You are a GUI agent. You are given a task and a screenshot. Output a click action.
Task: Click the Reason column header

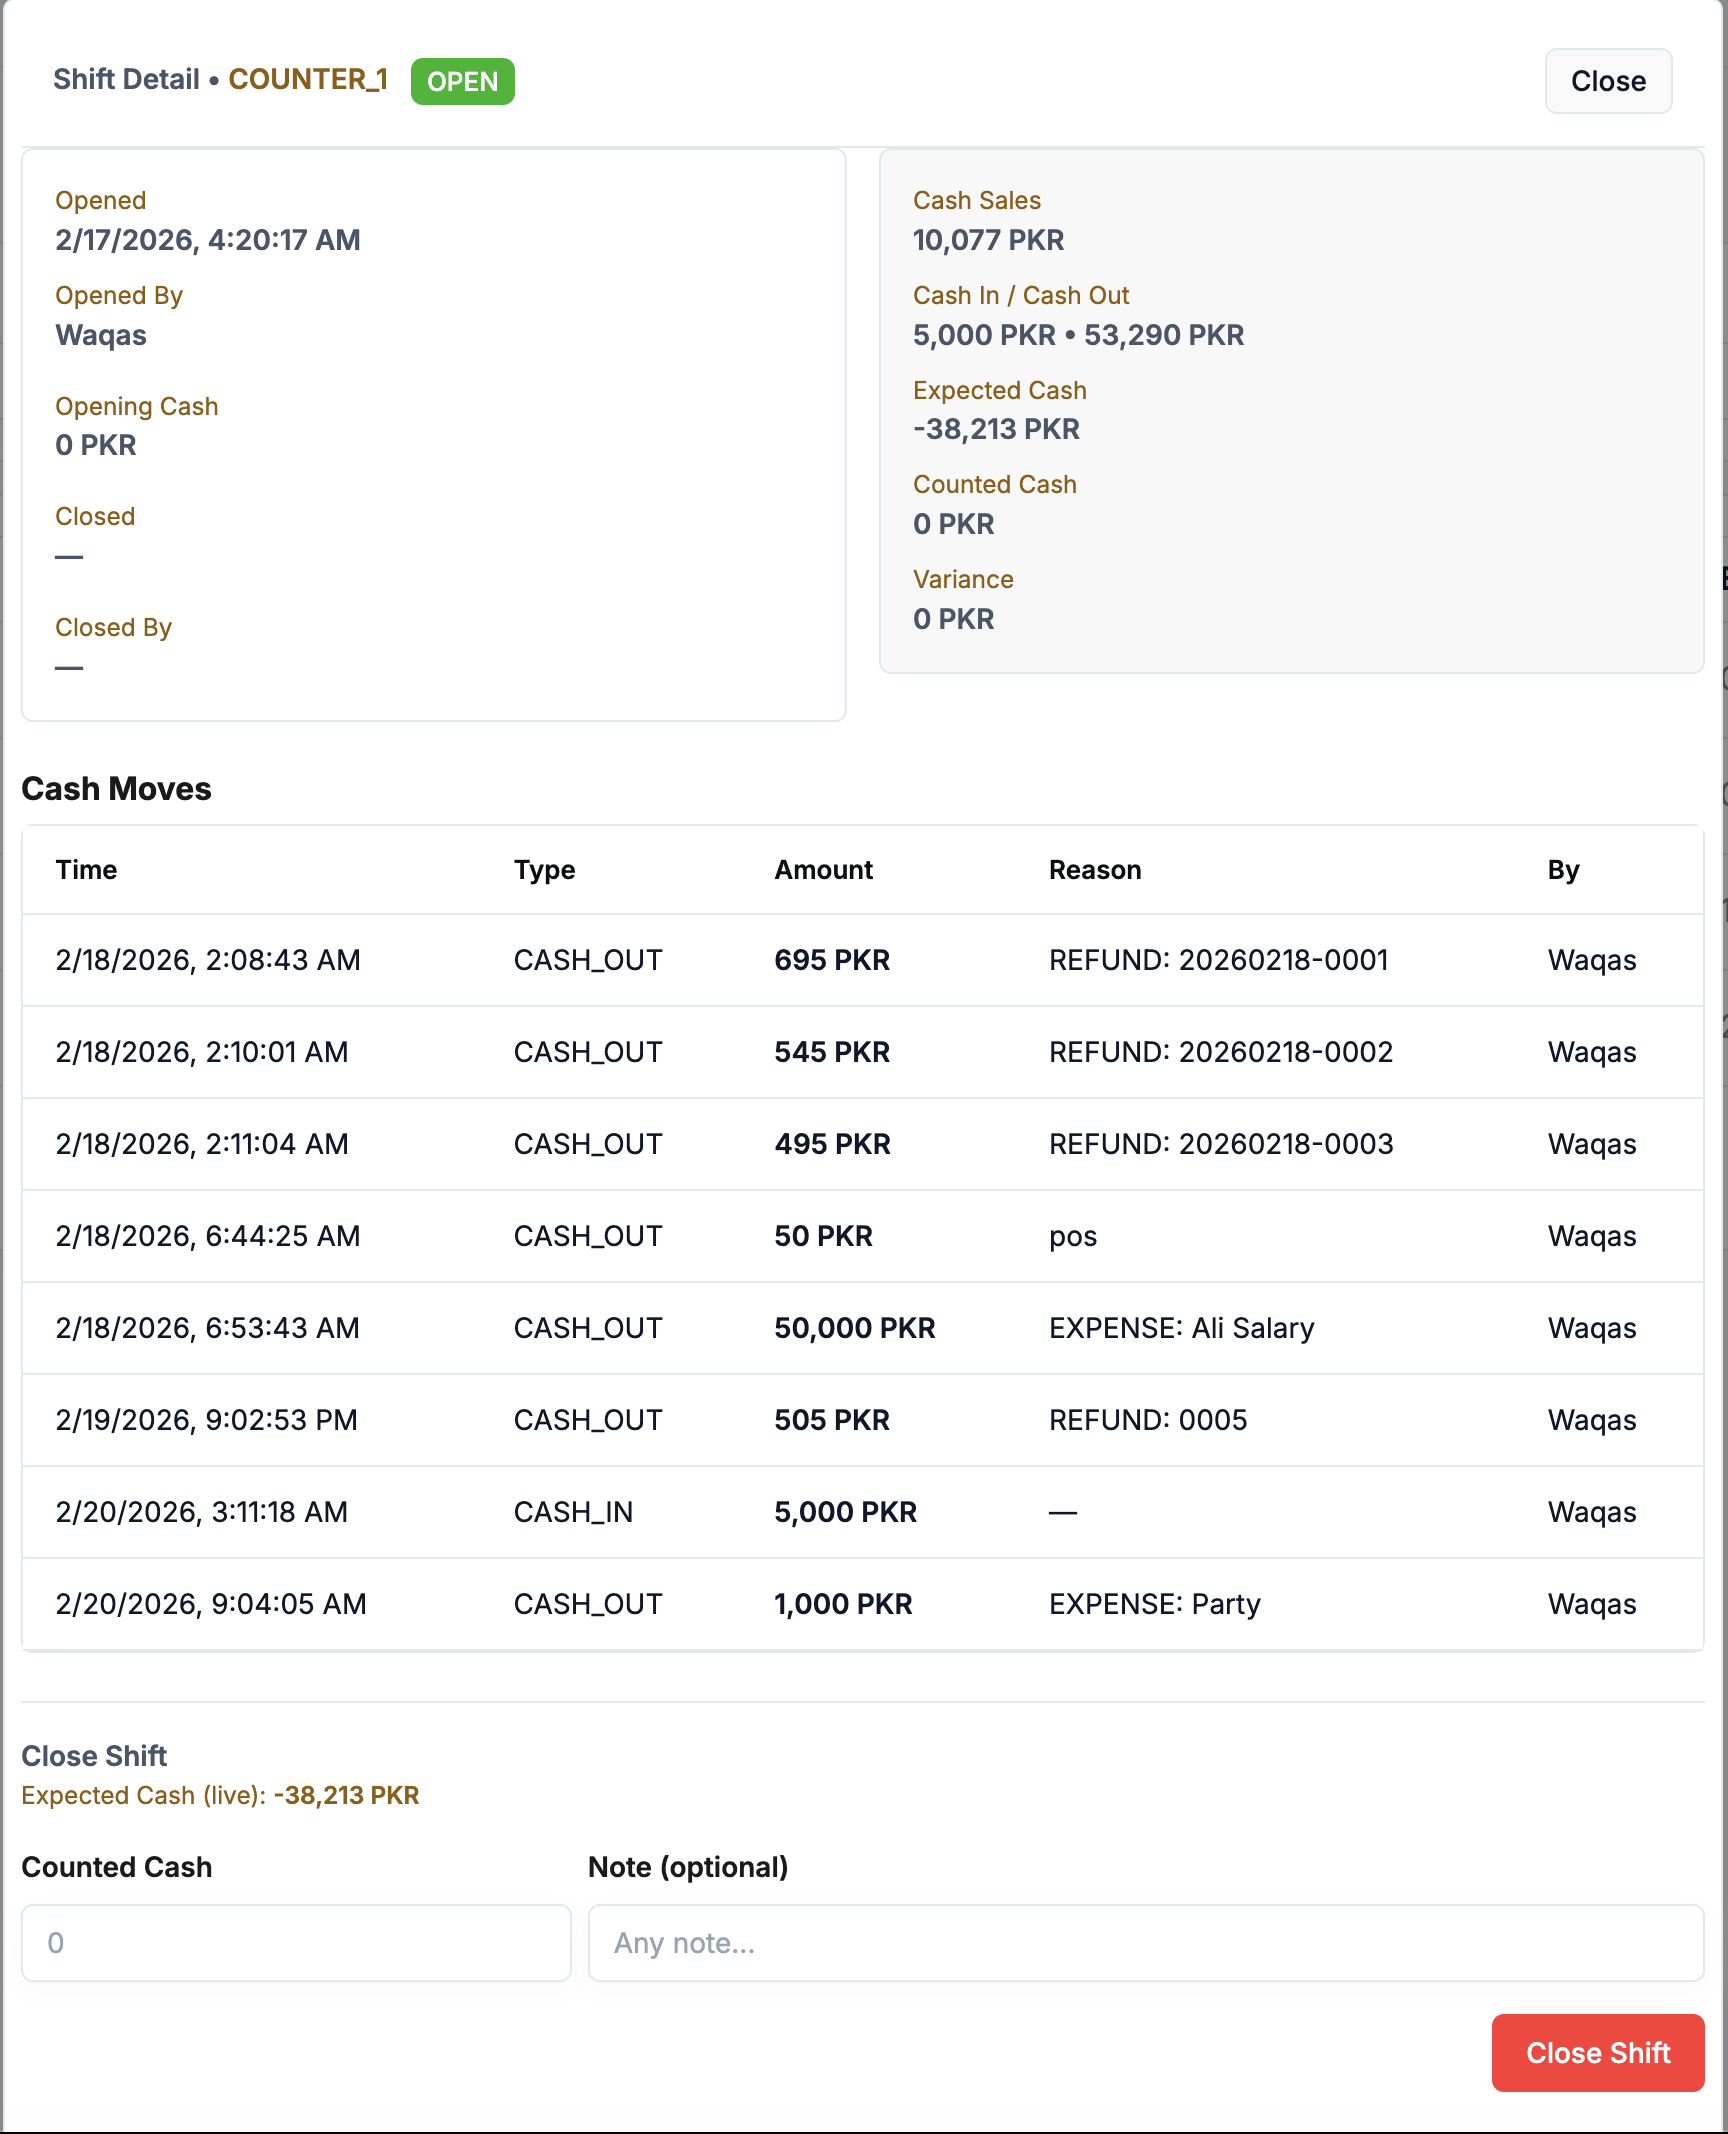click(x=1094, y=870)
